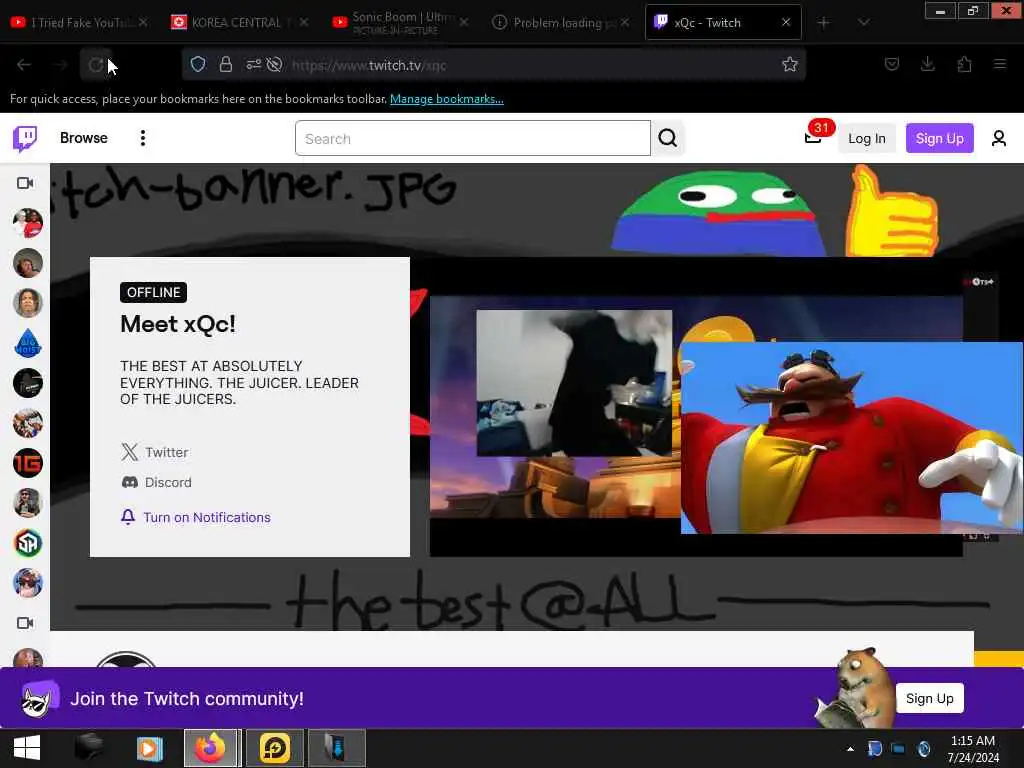Click the Twitch logo home icon

25,138
